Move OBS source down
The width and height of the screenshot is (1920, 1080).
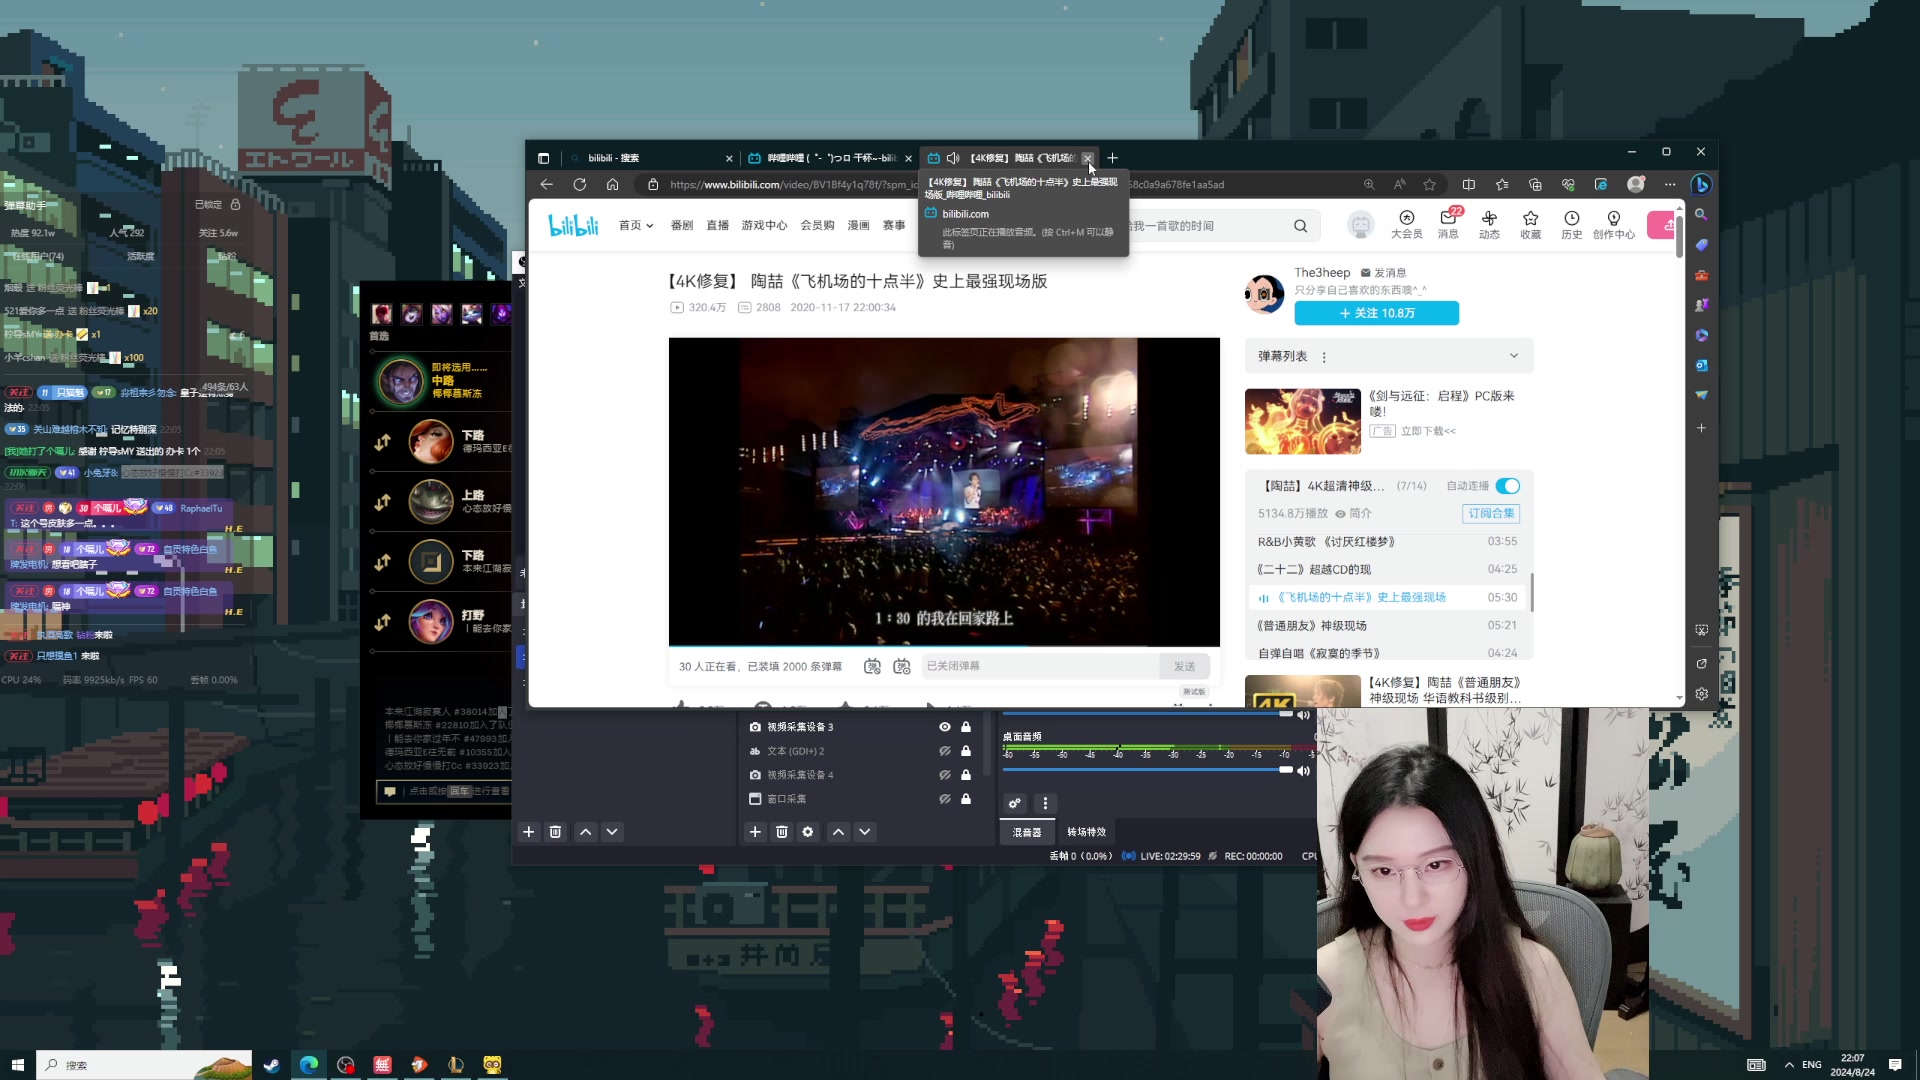[x=865, y=832]
